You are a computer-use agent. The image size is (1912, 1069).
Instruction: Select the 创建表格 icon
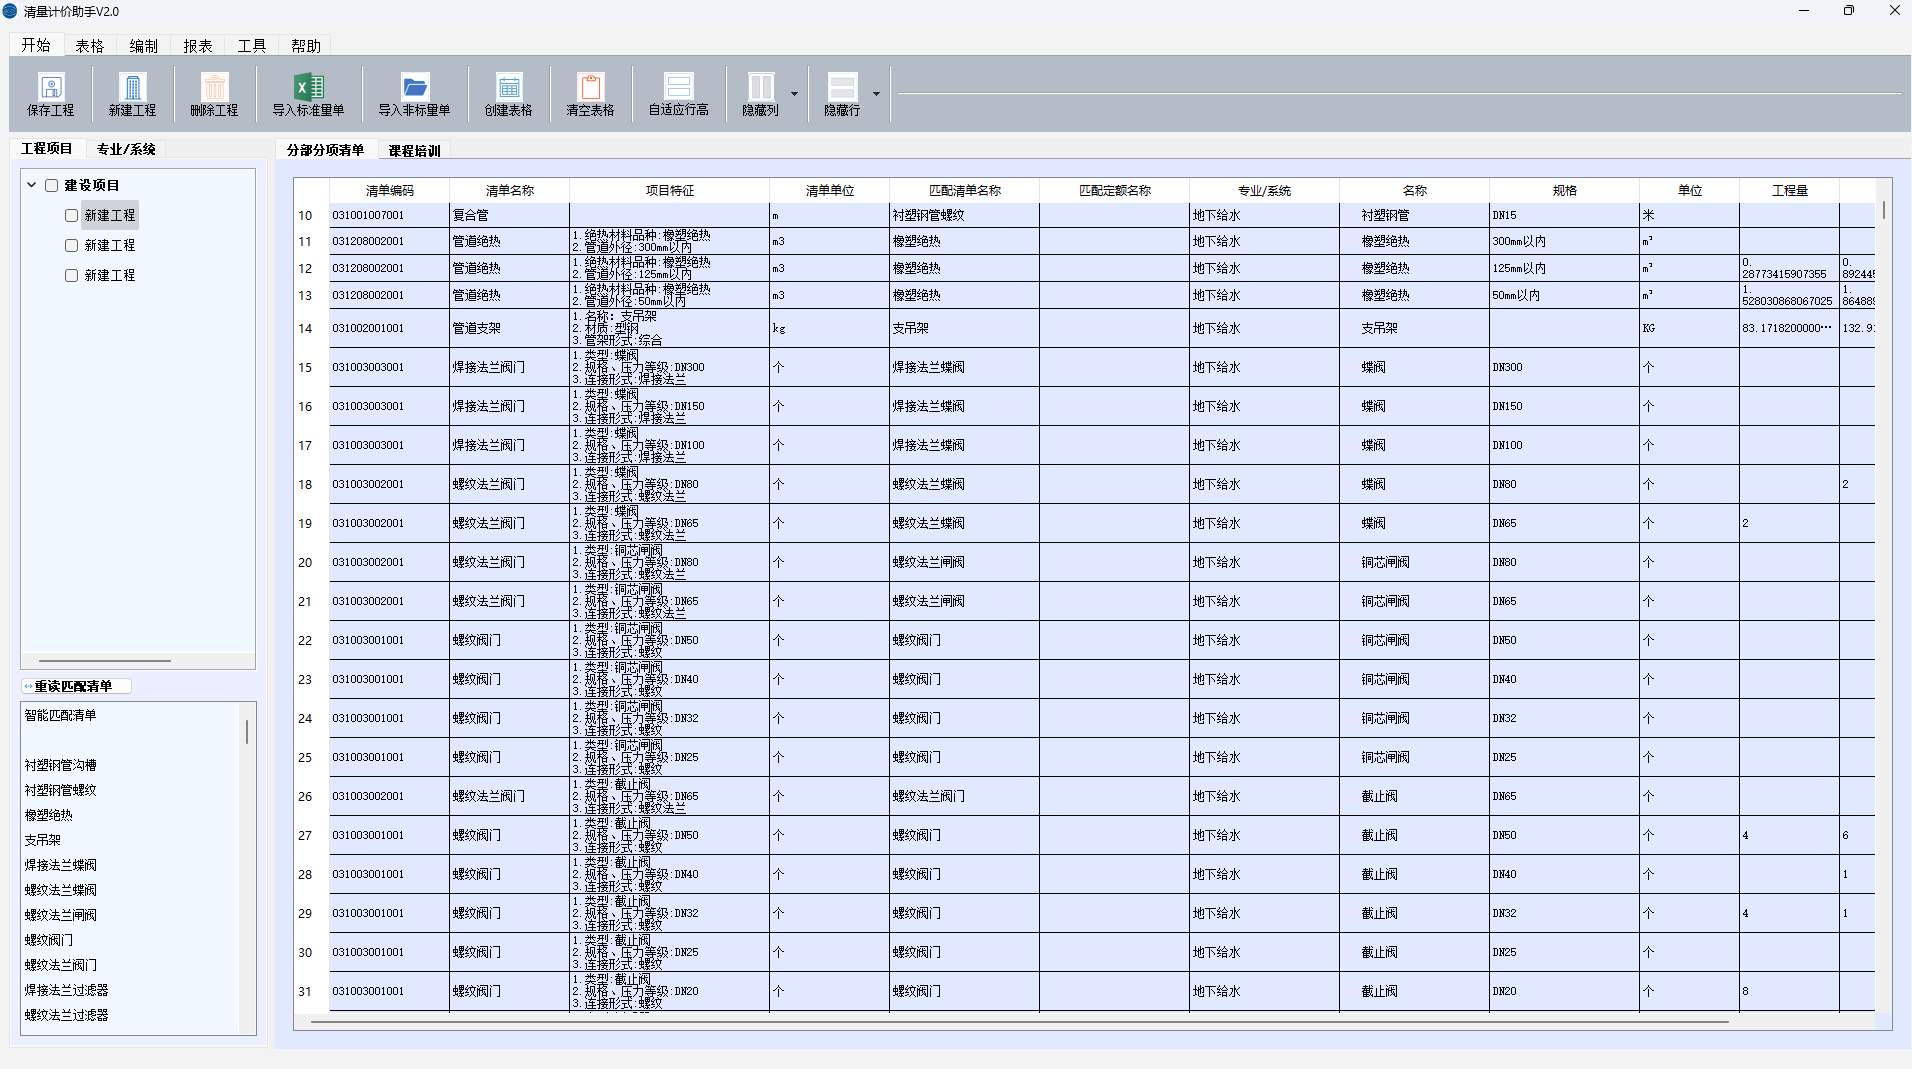508,93
